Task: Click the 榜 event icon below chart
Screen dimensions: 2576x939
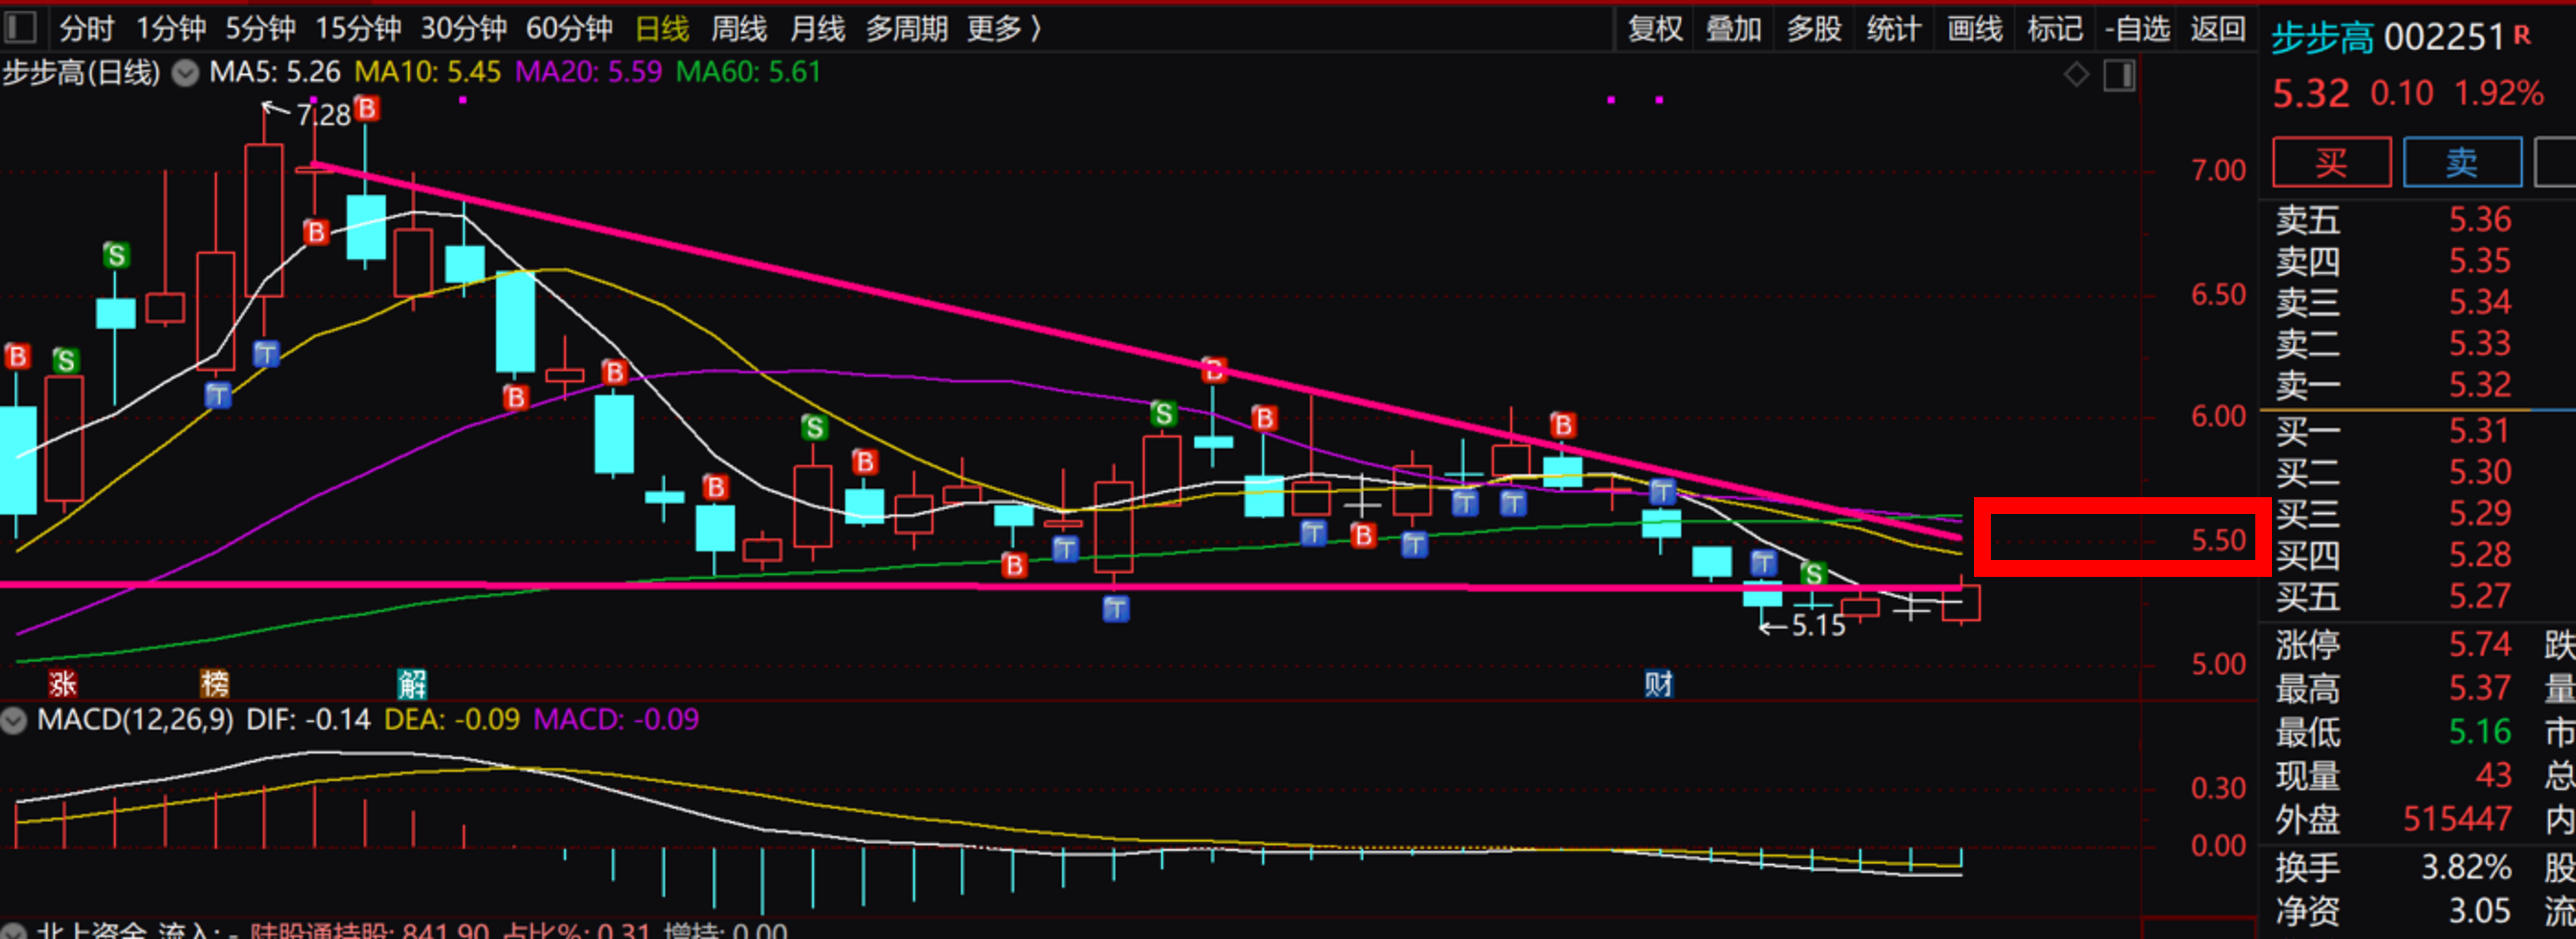Action: [214, 684]
